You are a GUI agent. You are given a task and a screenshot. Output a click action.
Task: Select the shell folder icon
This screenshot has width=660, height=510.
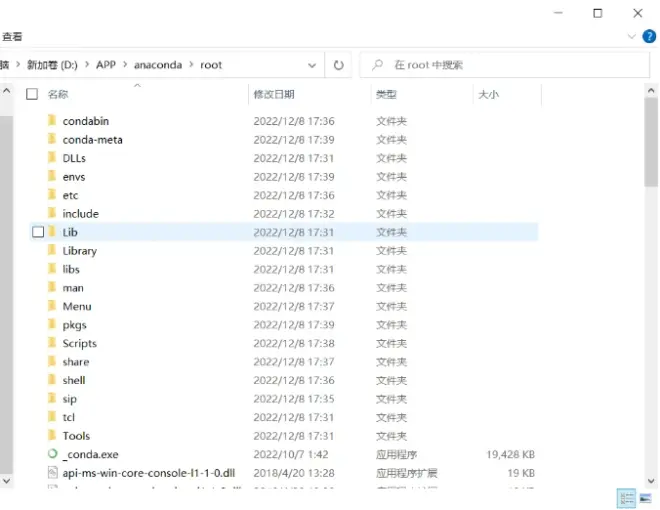click(52, 380)
